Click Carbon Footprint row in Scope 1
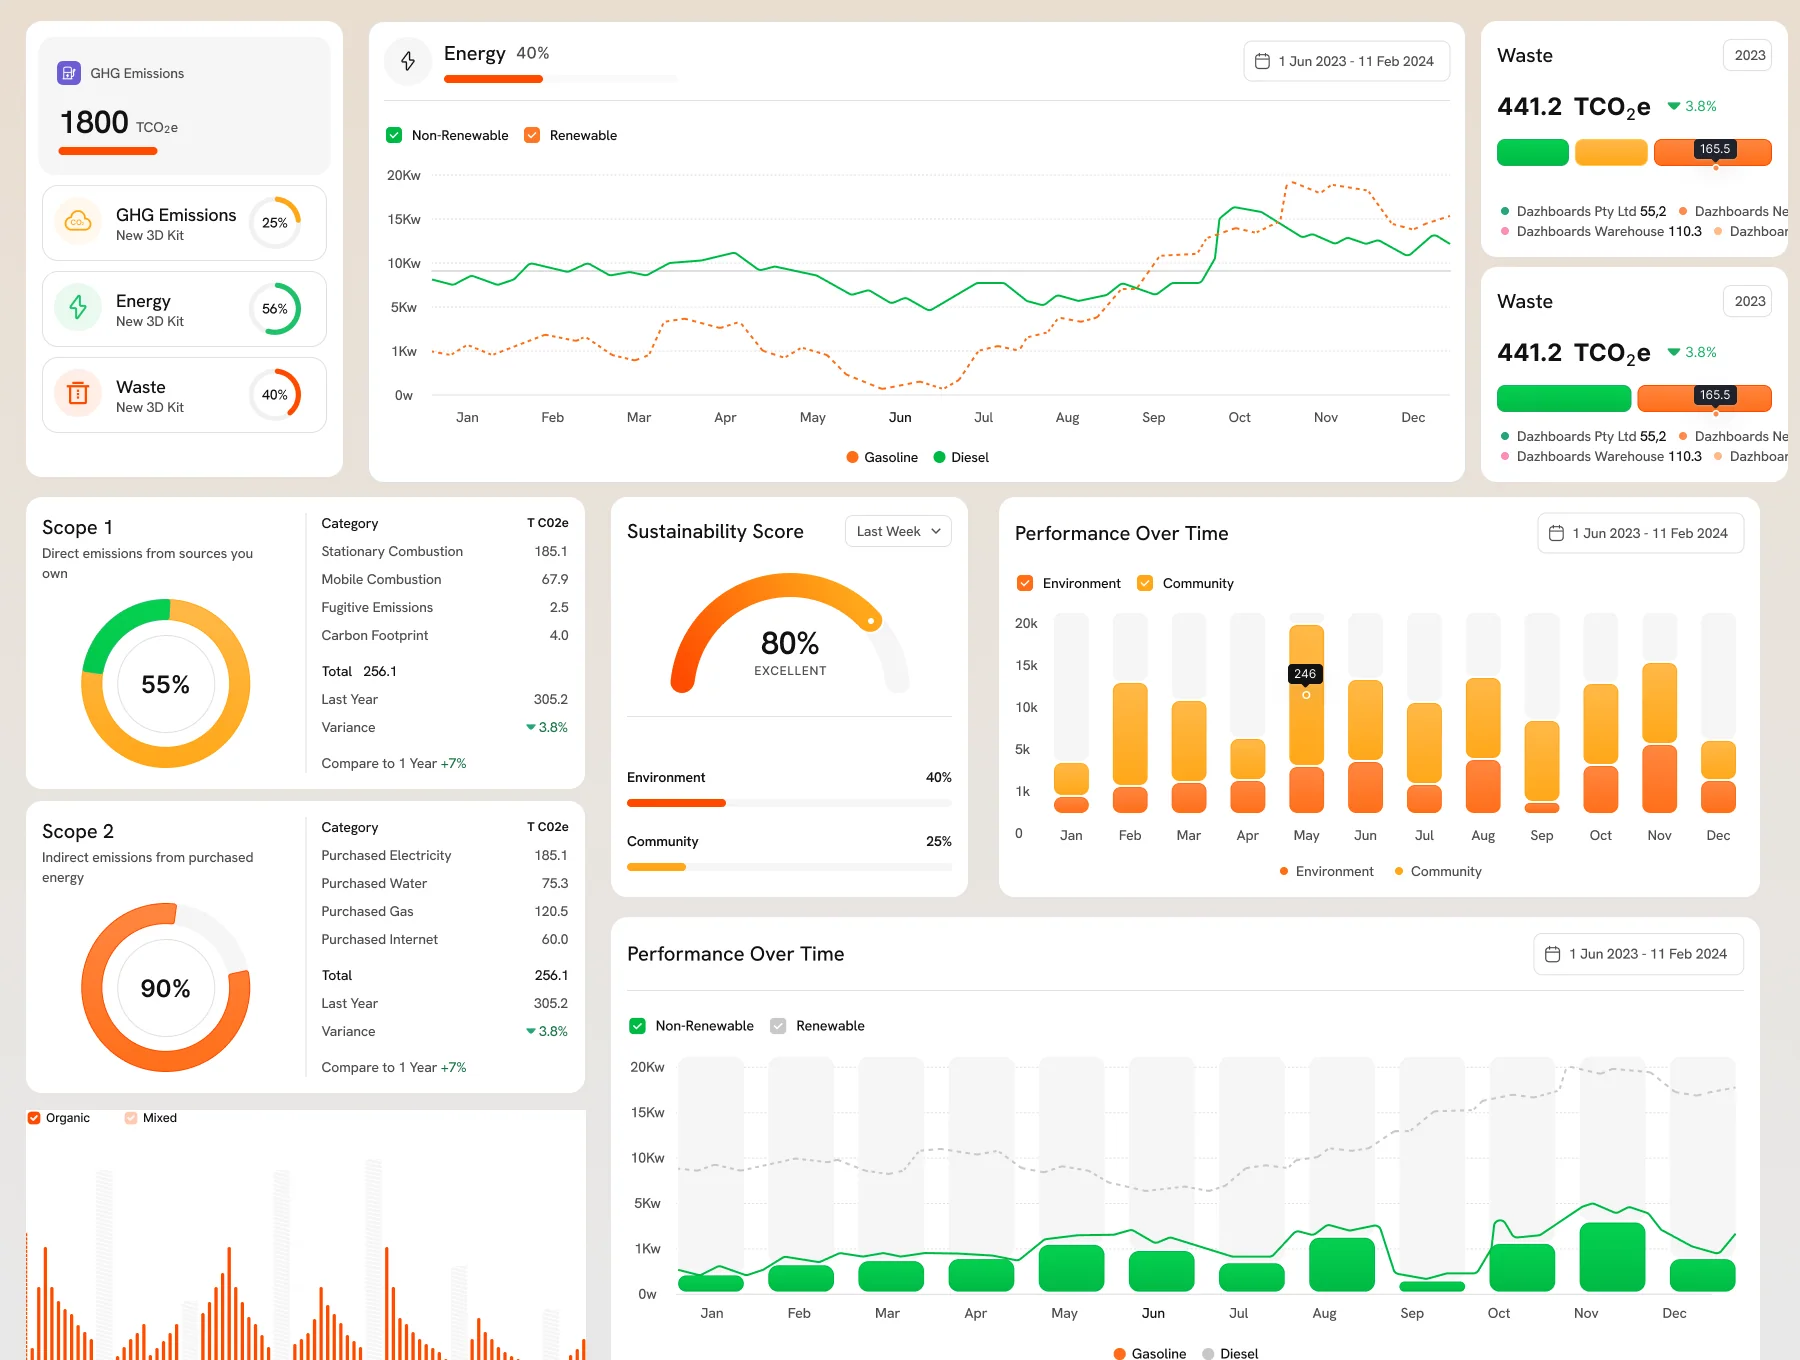 [x=445, y=635]
